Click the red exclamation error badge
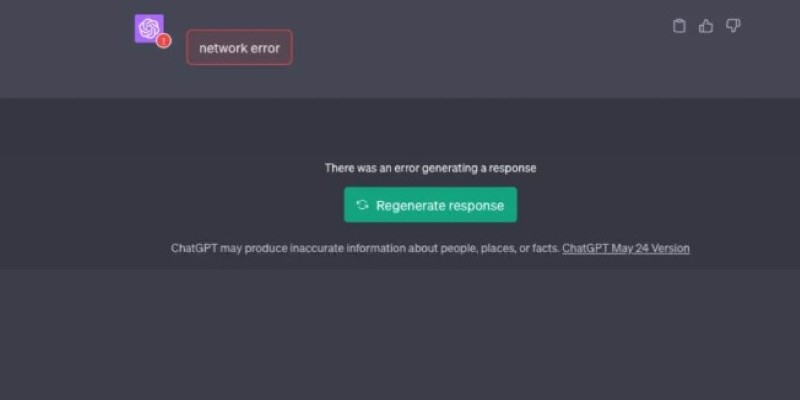 pyautogui.click(x=163, y=41)
